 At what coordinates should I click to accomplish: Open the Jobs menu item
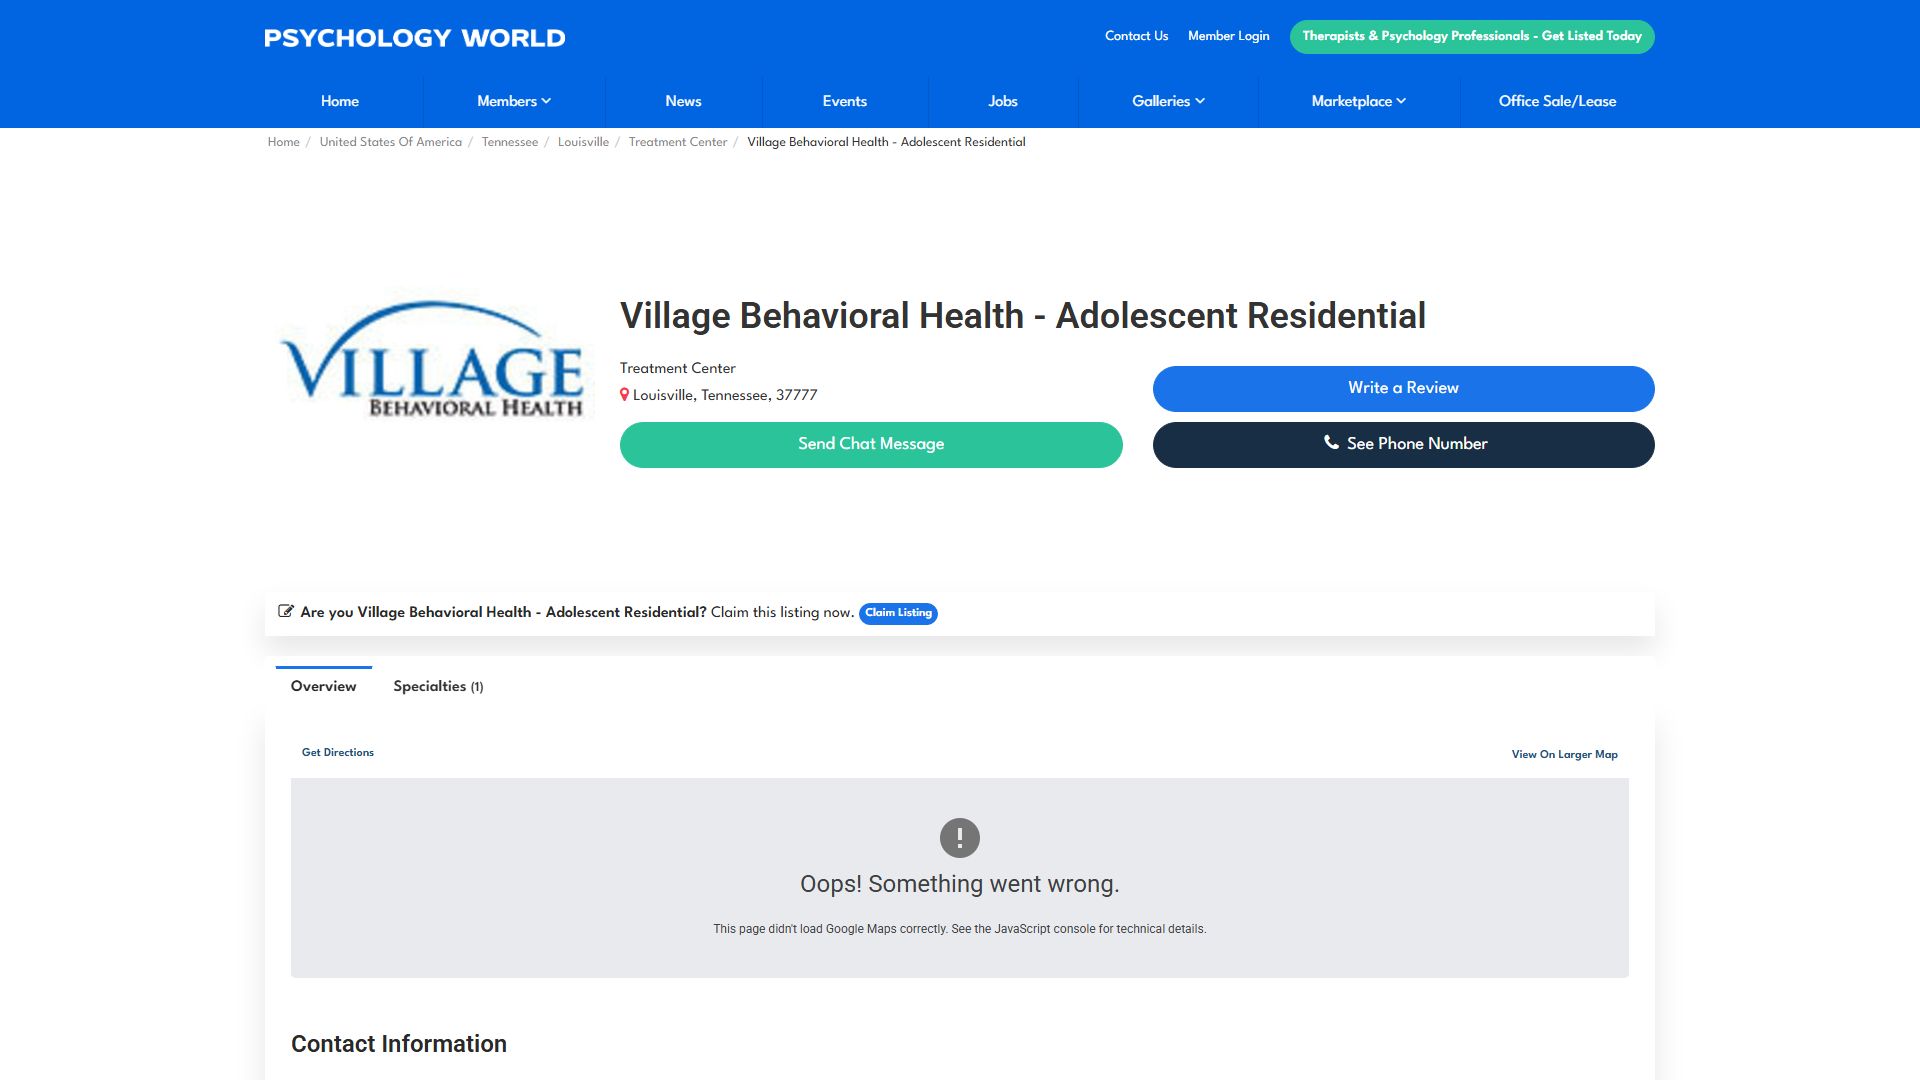coord(1003,101)
